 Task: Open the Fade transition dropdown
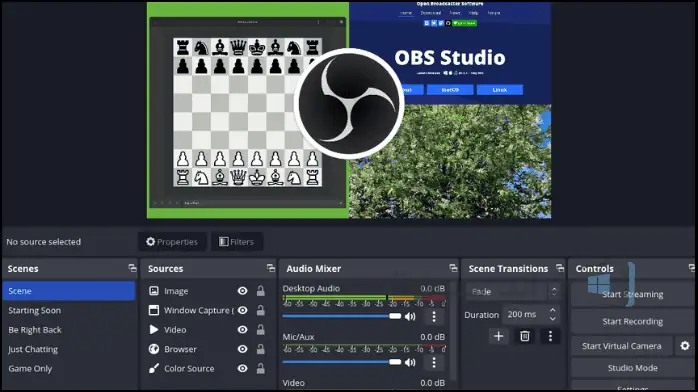512,291
